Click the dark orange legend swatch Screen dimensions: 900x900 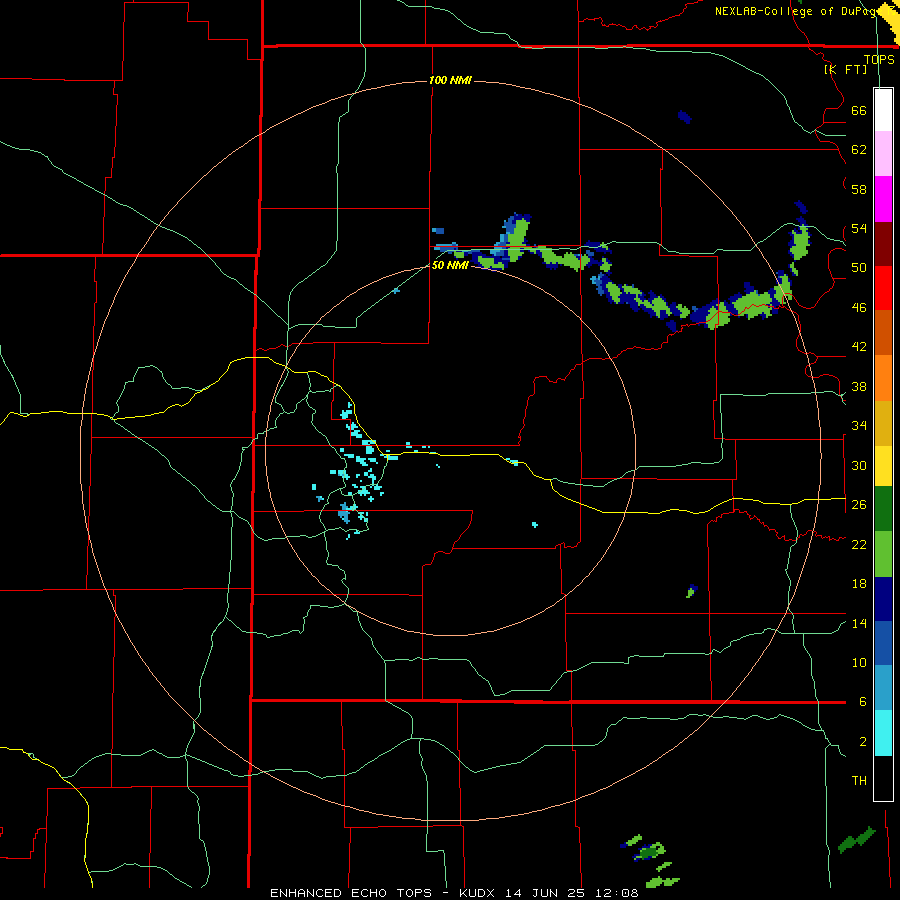click(x=883, y=333)
